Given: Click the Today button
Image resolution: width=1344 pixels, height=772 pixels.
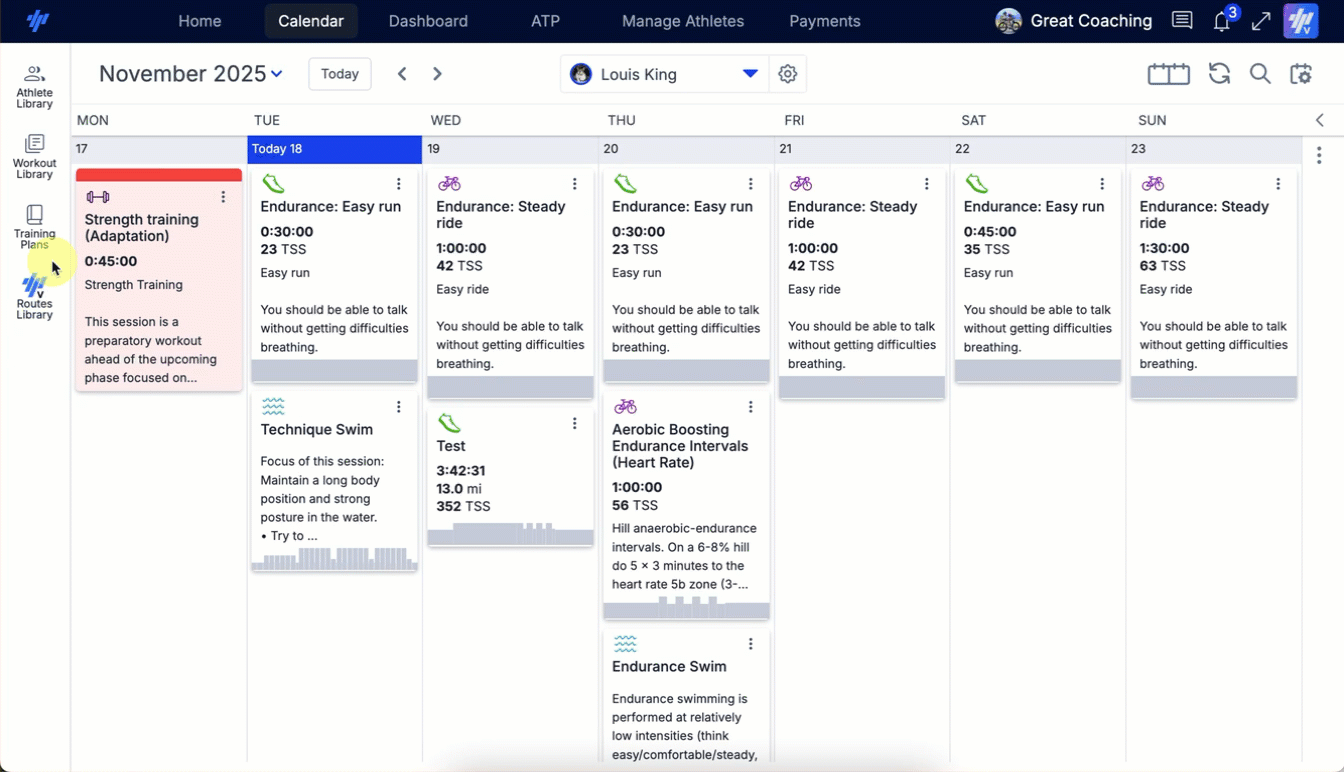Looking at the screenshot, I should click(340, 74).
